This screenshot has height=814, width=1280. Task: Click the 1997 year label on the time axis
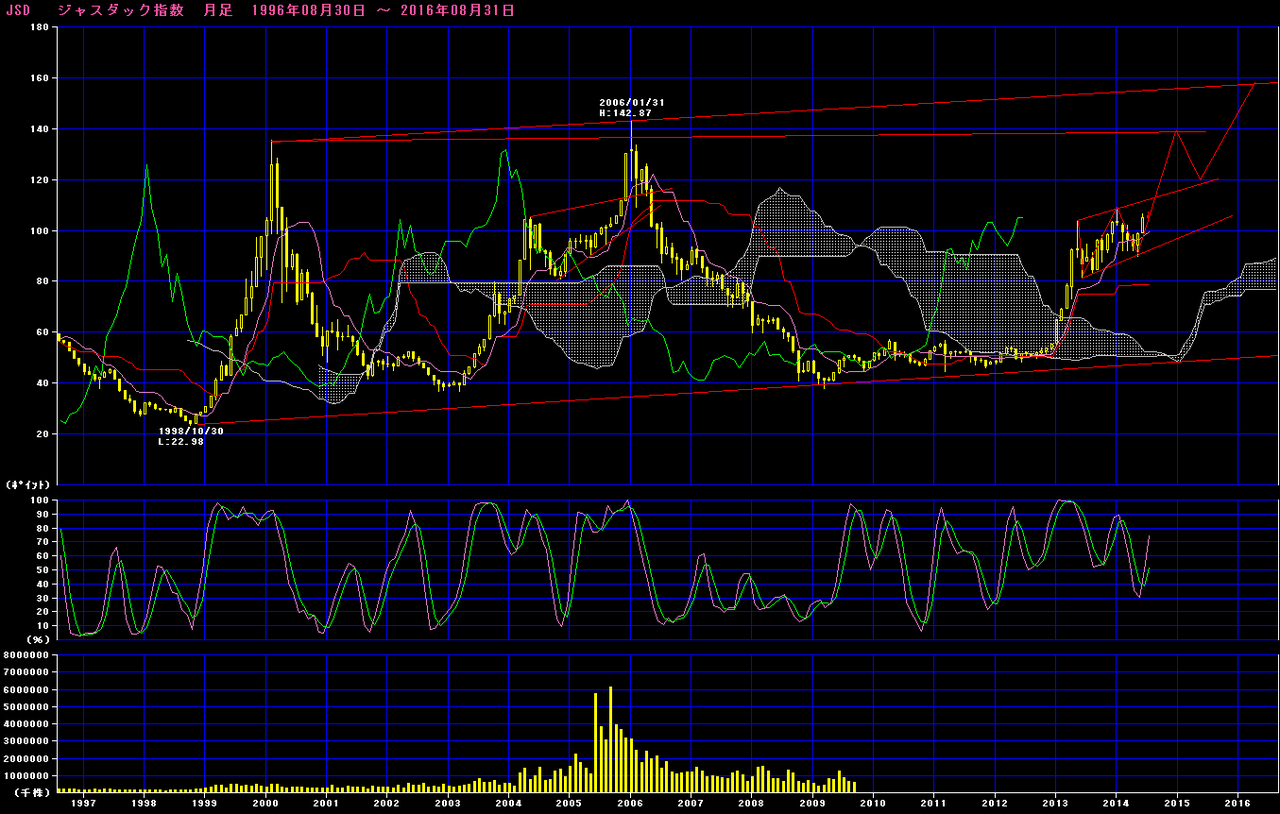click(83, 802)
